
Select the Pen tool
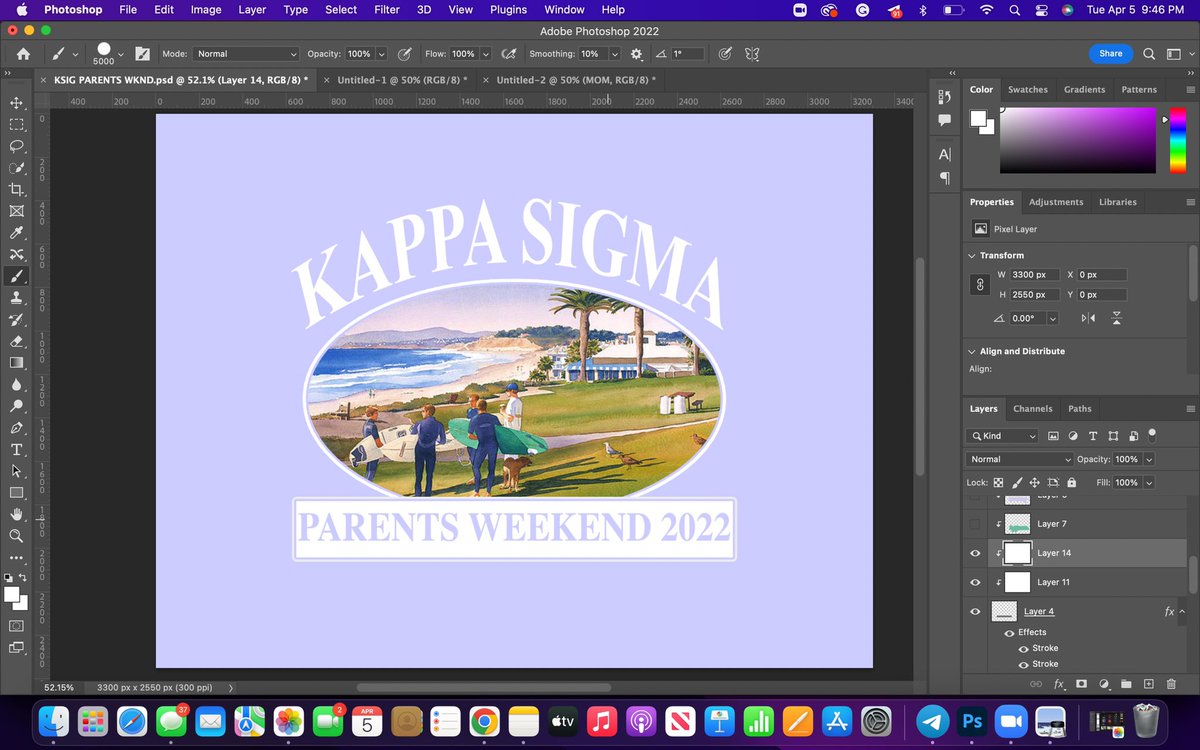coord(16,428)
